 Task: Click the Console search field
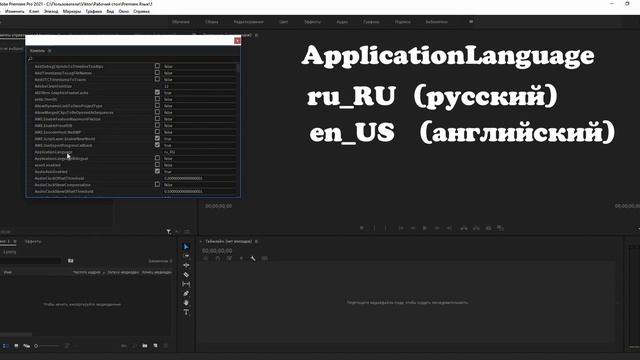click(x=133, y=59)
